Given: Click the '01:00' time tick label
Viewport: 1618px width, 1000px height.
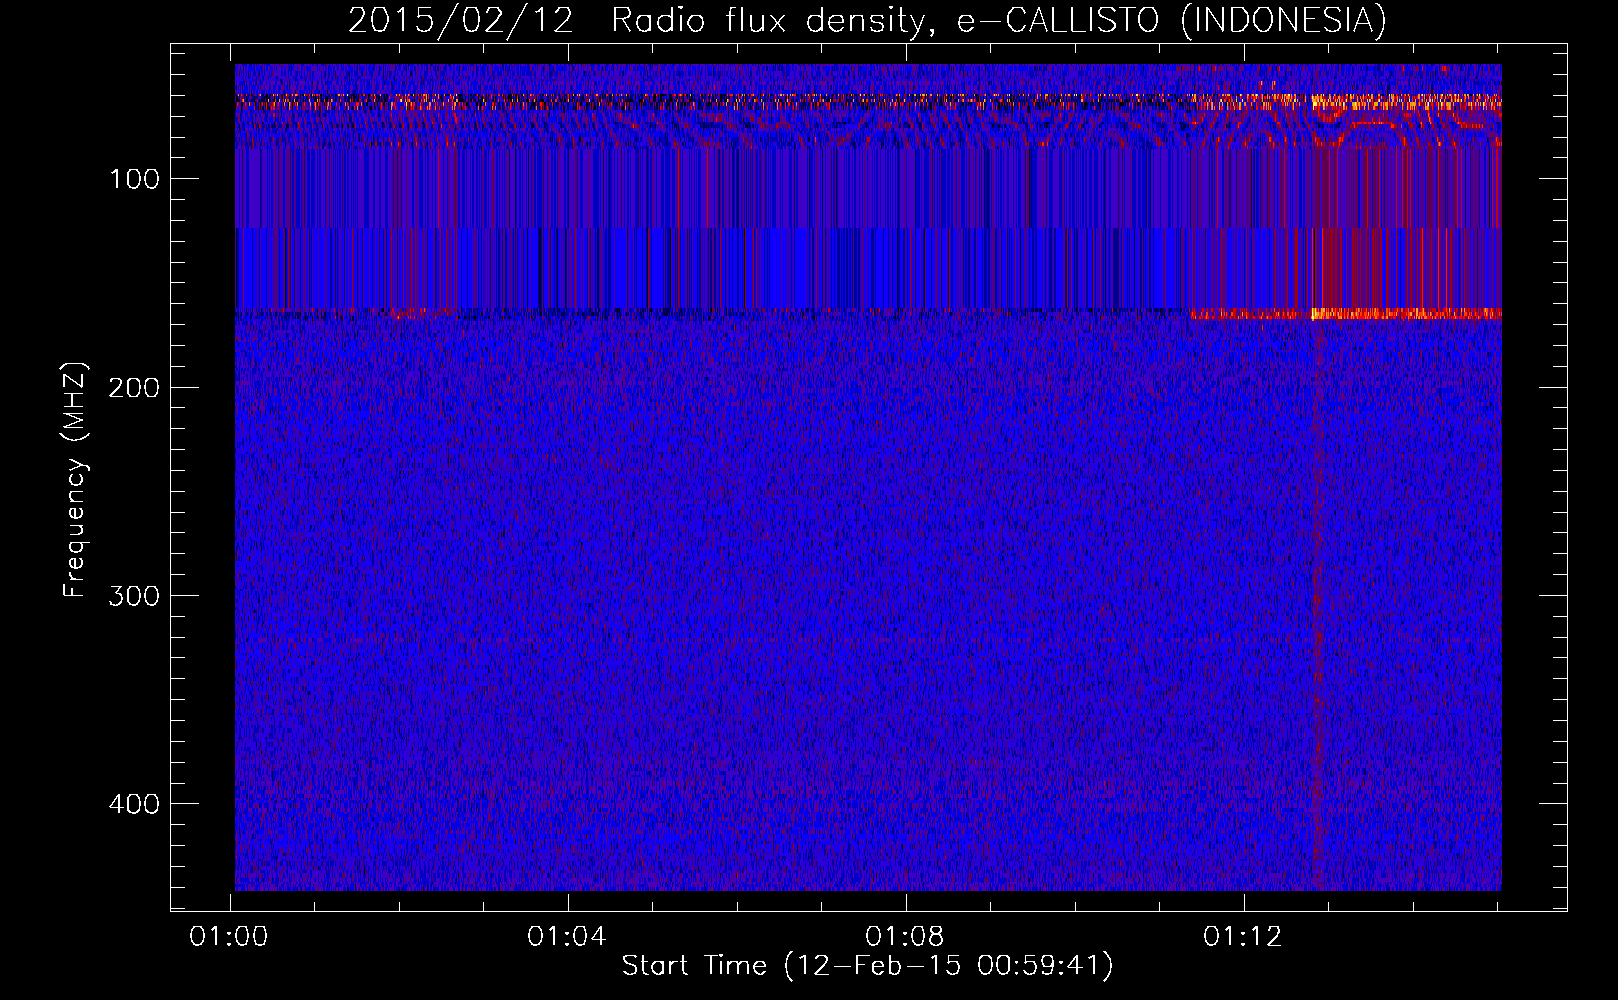Looking at the screenshot, I should click(x=229, y=937).
